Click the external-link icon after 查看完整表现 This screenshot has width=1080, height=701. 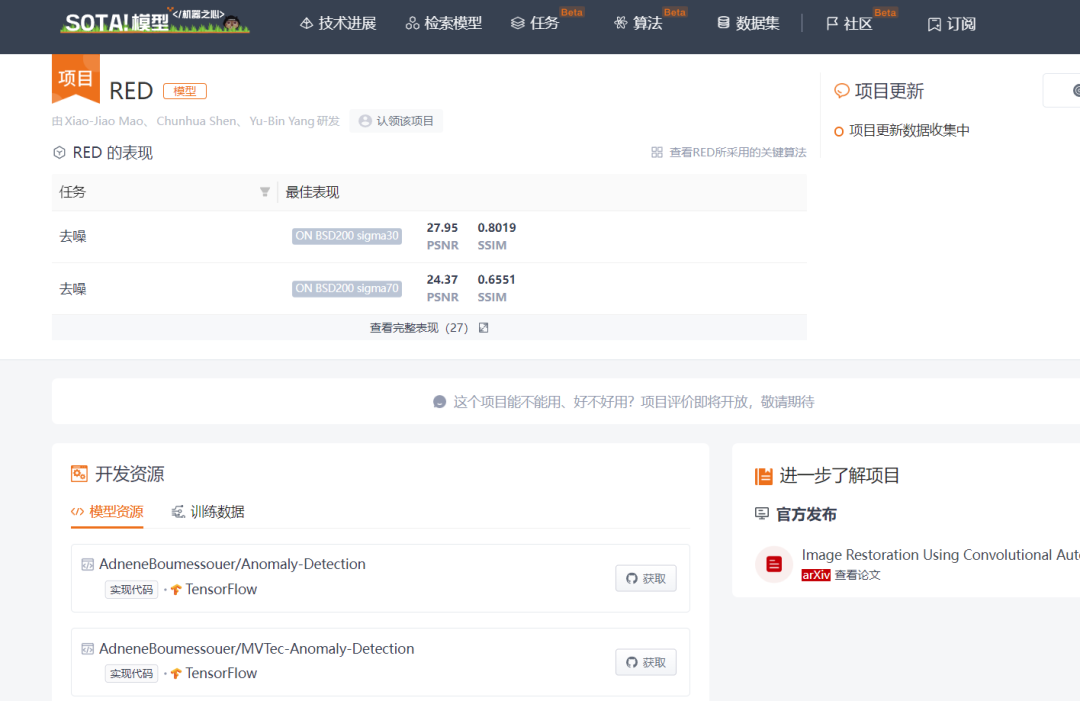click(x=484, y=328)
